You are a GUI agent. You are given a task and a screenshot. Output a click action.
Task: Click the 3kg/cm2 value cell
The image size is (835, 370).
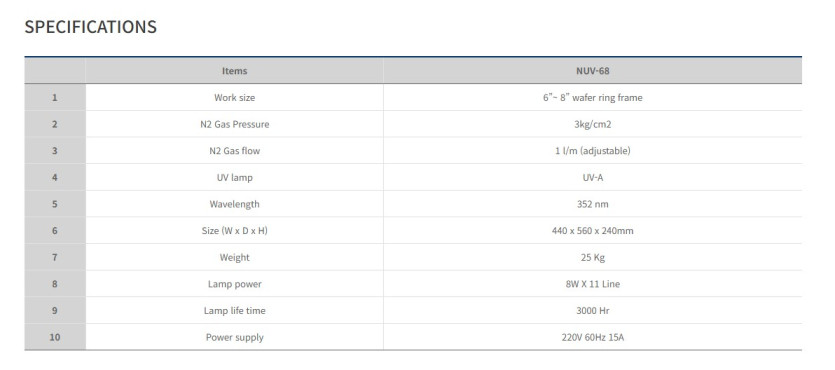(x=593, y=124)
